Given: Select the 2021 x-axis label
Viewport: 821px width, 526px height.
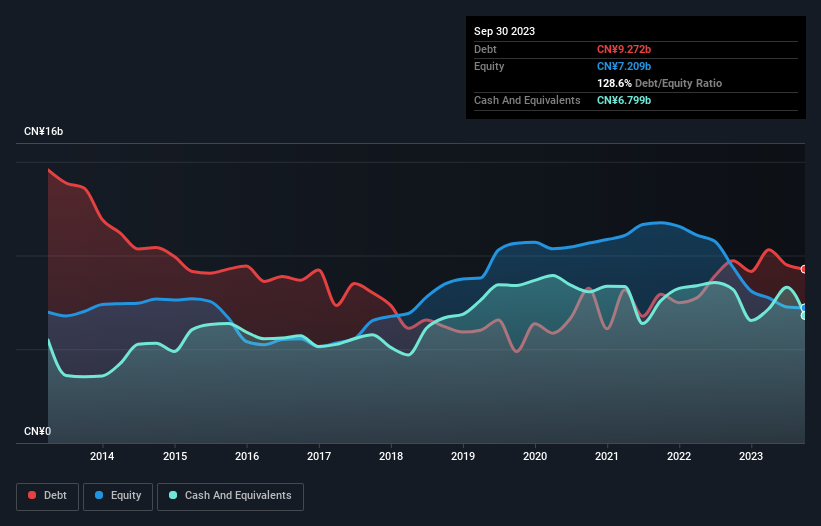Looking at the screenshot, I should tap(607, 456).
